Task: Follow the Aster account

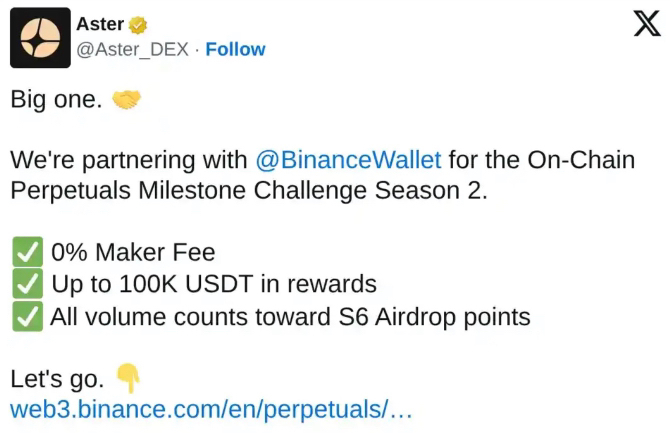Action: 235,49
